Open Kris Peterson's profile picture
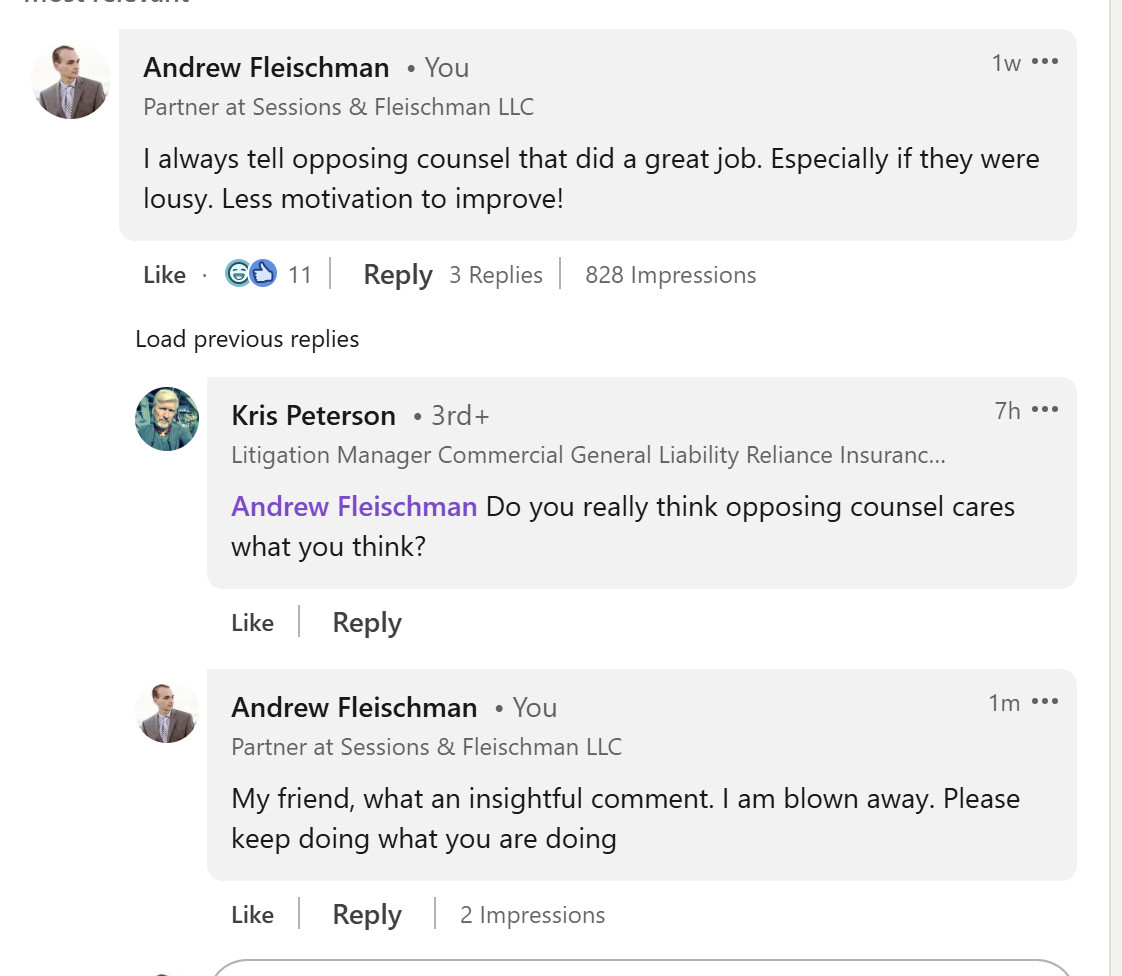 [167, 419]
